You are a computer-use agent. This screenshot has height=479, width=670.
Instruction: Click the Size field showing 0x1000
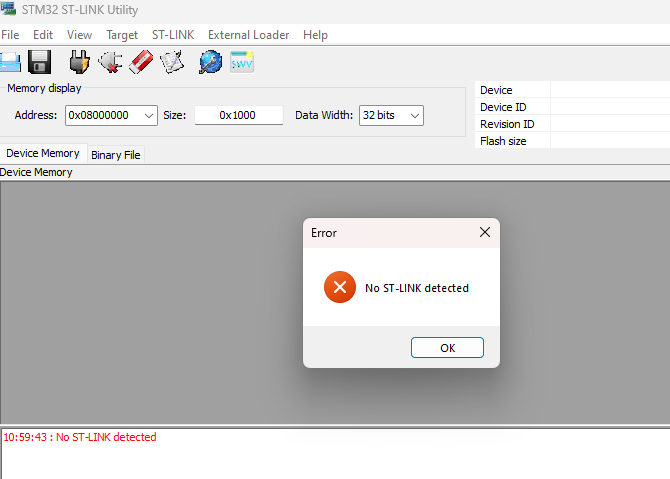(x=239, y=115)
